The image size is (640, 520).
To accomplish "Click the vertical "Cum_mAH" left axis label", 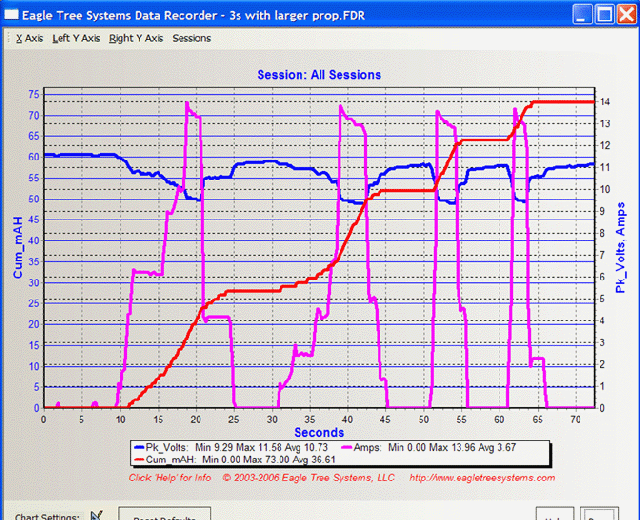I will click(18, 248).
